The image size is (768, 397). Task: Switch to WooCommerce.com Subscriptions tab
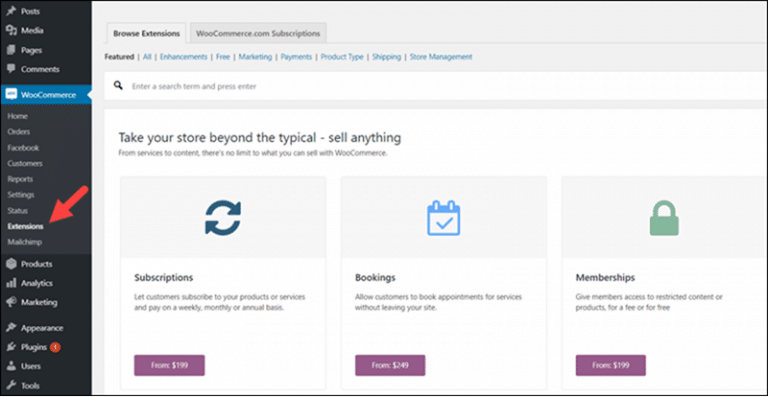[258, 34]
